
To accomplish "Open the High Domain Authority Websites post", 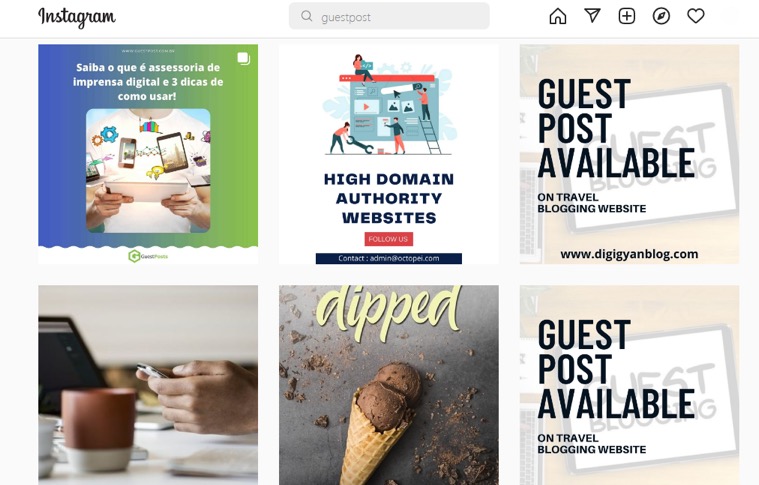I will (389, 154).
